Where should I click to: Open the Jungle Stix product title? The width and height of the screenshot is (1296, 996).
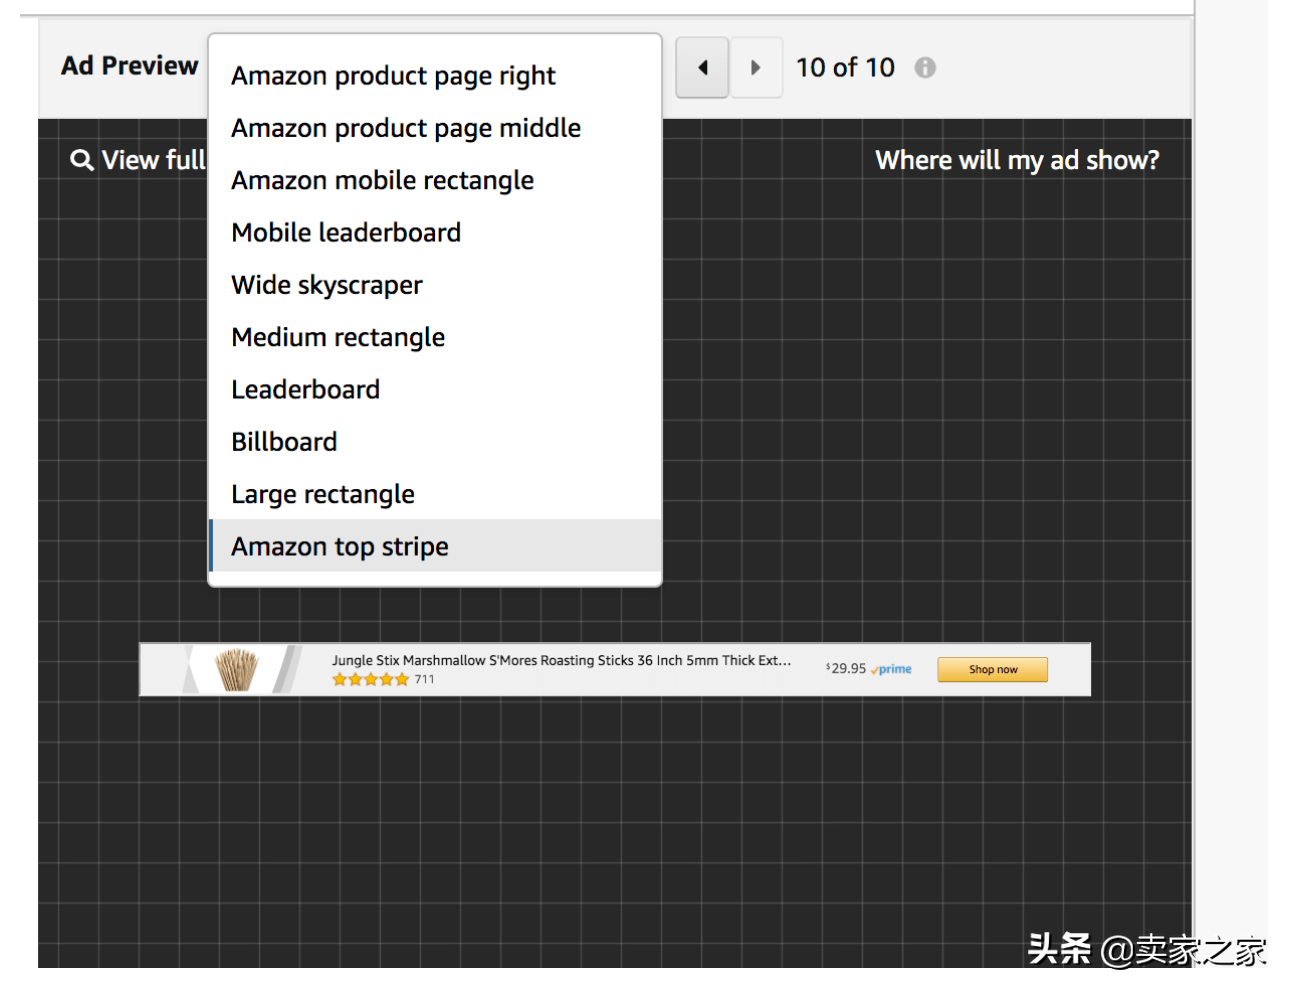pyautogui.click(x=561, y=660)
